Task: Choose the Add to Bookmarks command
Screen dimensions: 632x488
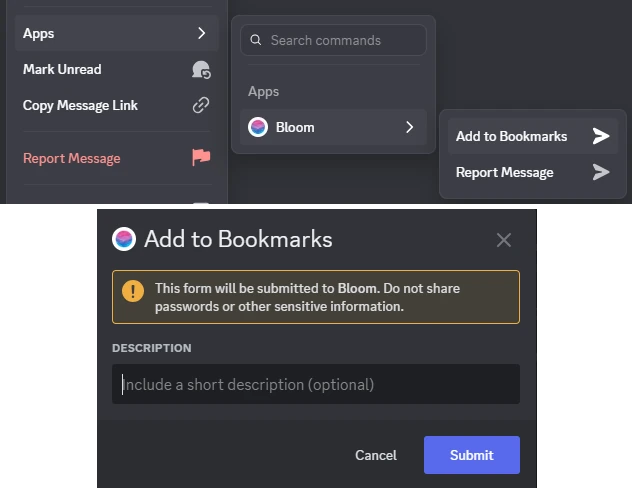Action: tap(511, 136)
